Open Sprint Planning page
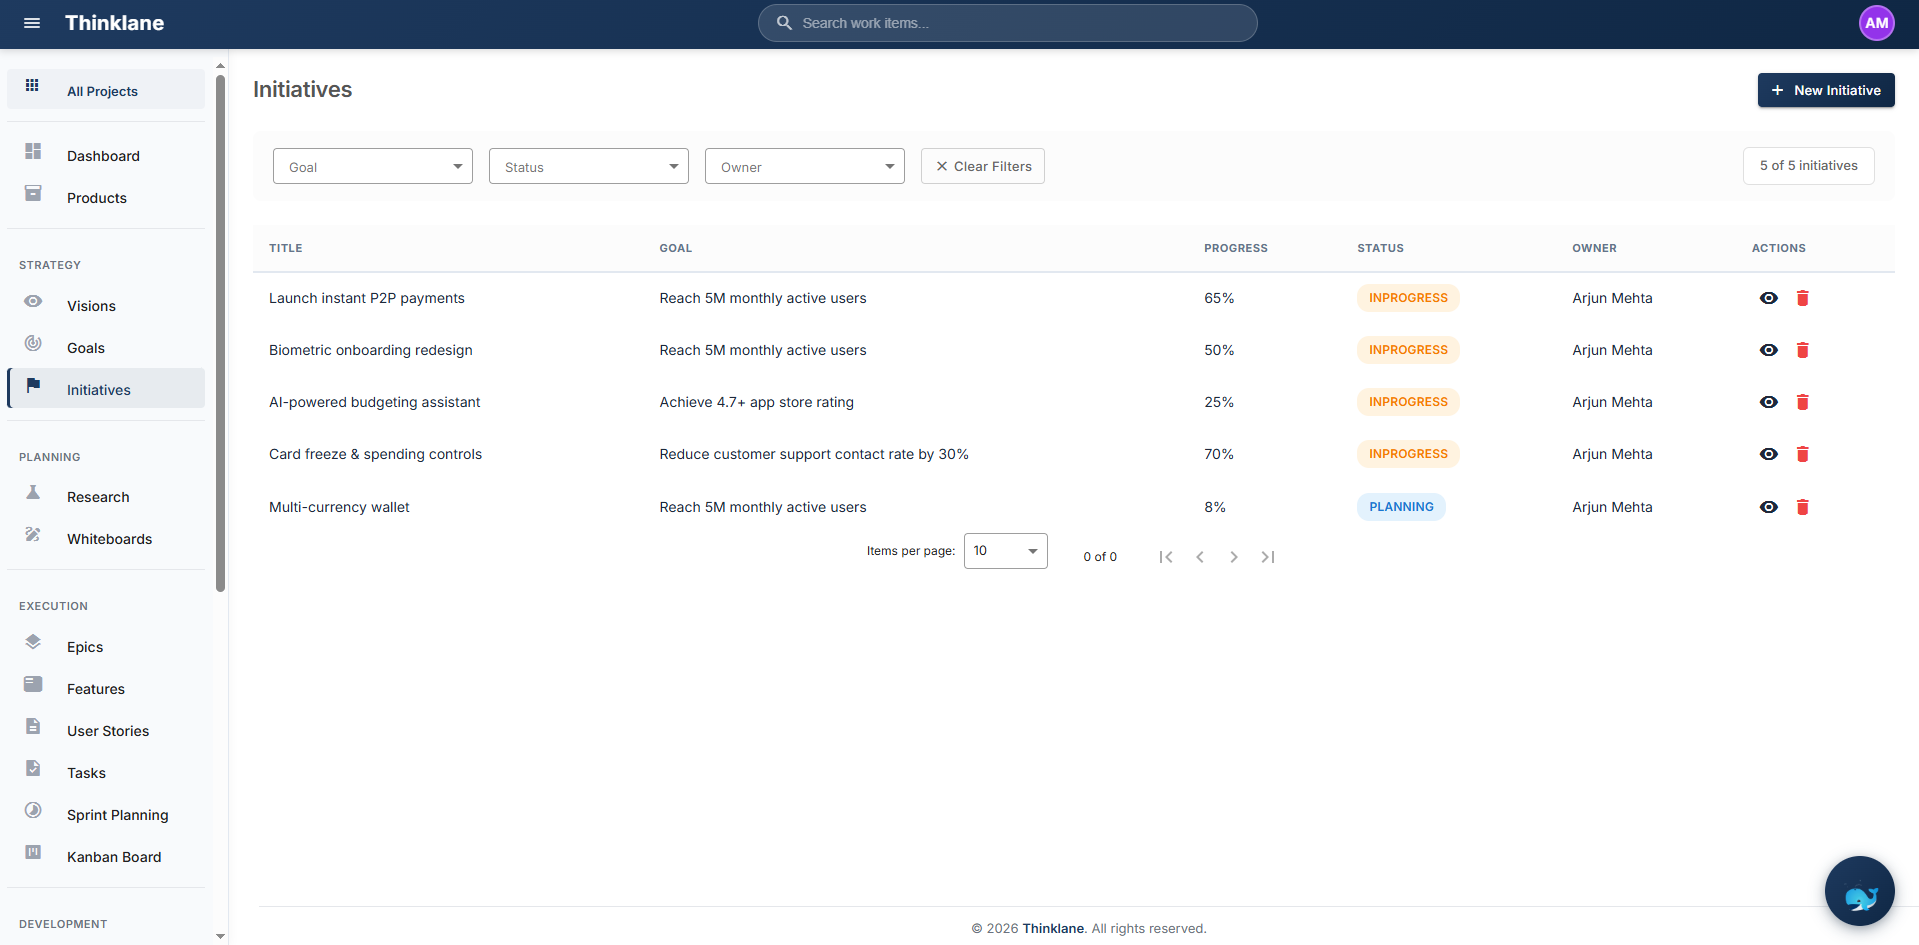1919x945 pixels. click(106, 814)
